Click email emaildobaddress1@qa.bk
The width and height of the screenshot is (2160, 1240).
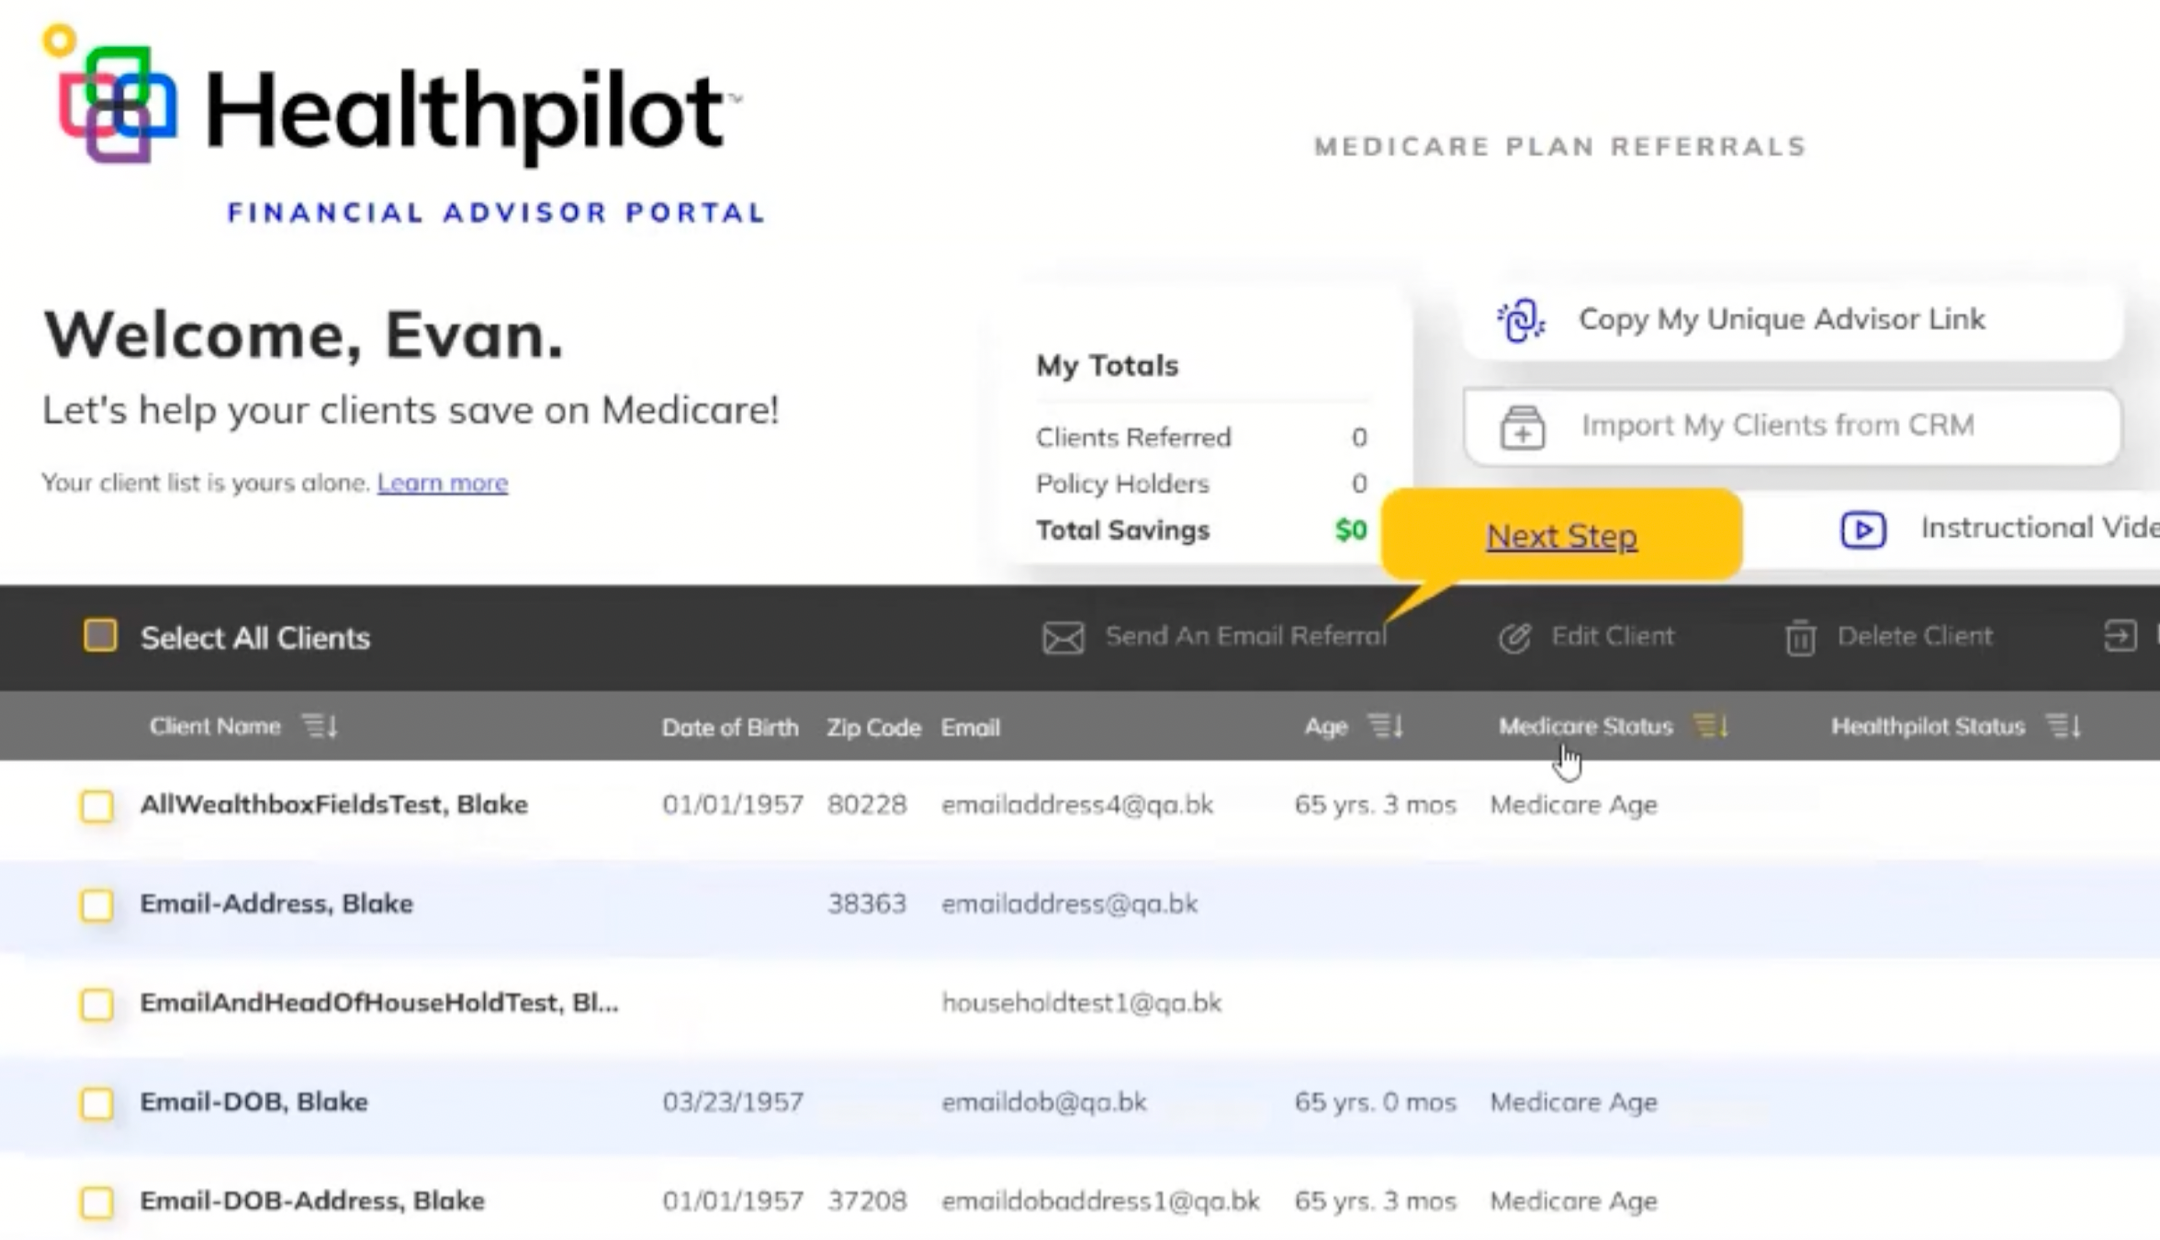click(x=1100, y=1201)
